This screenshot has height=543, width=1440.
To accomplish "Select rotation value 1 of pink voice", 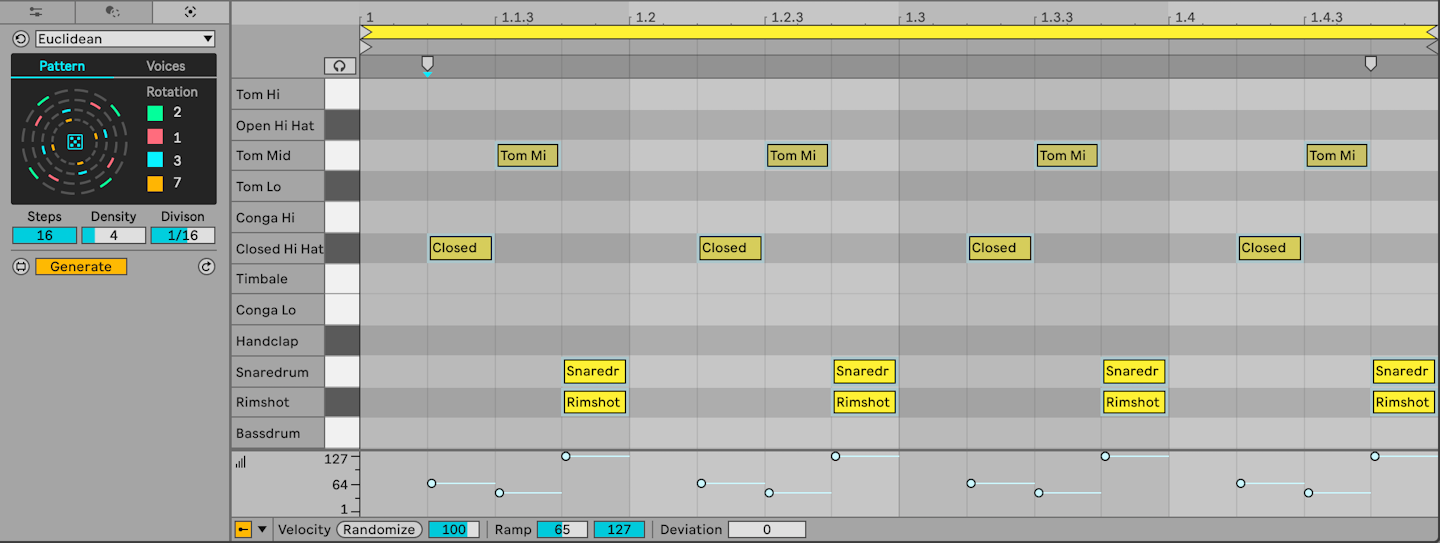I will [178, 137].
